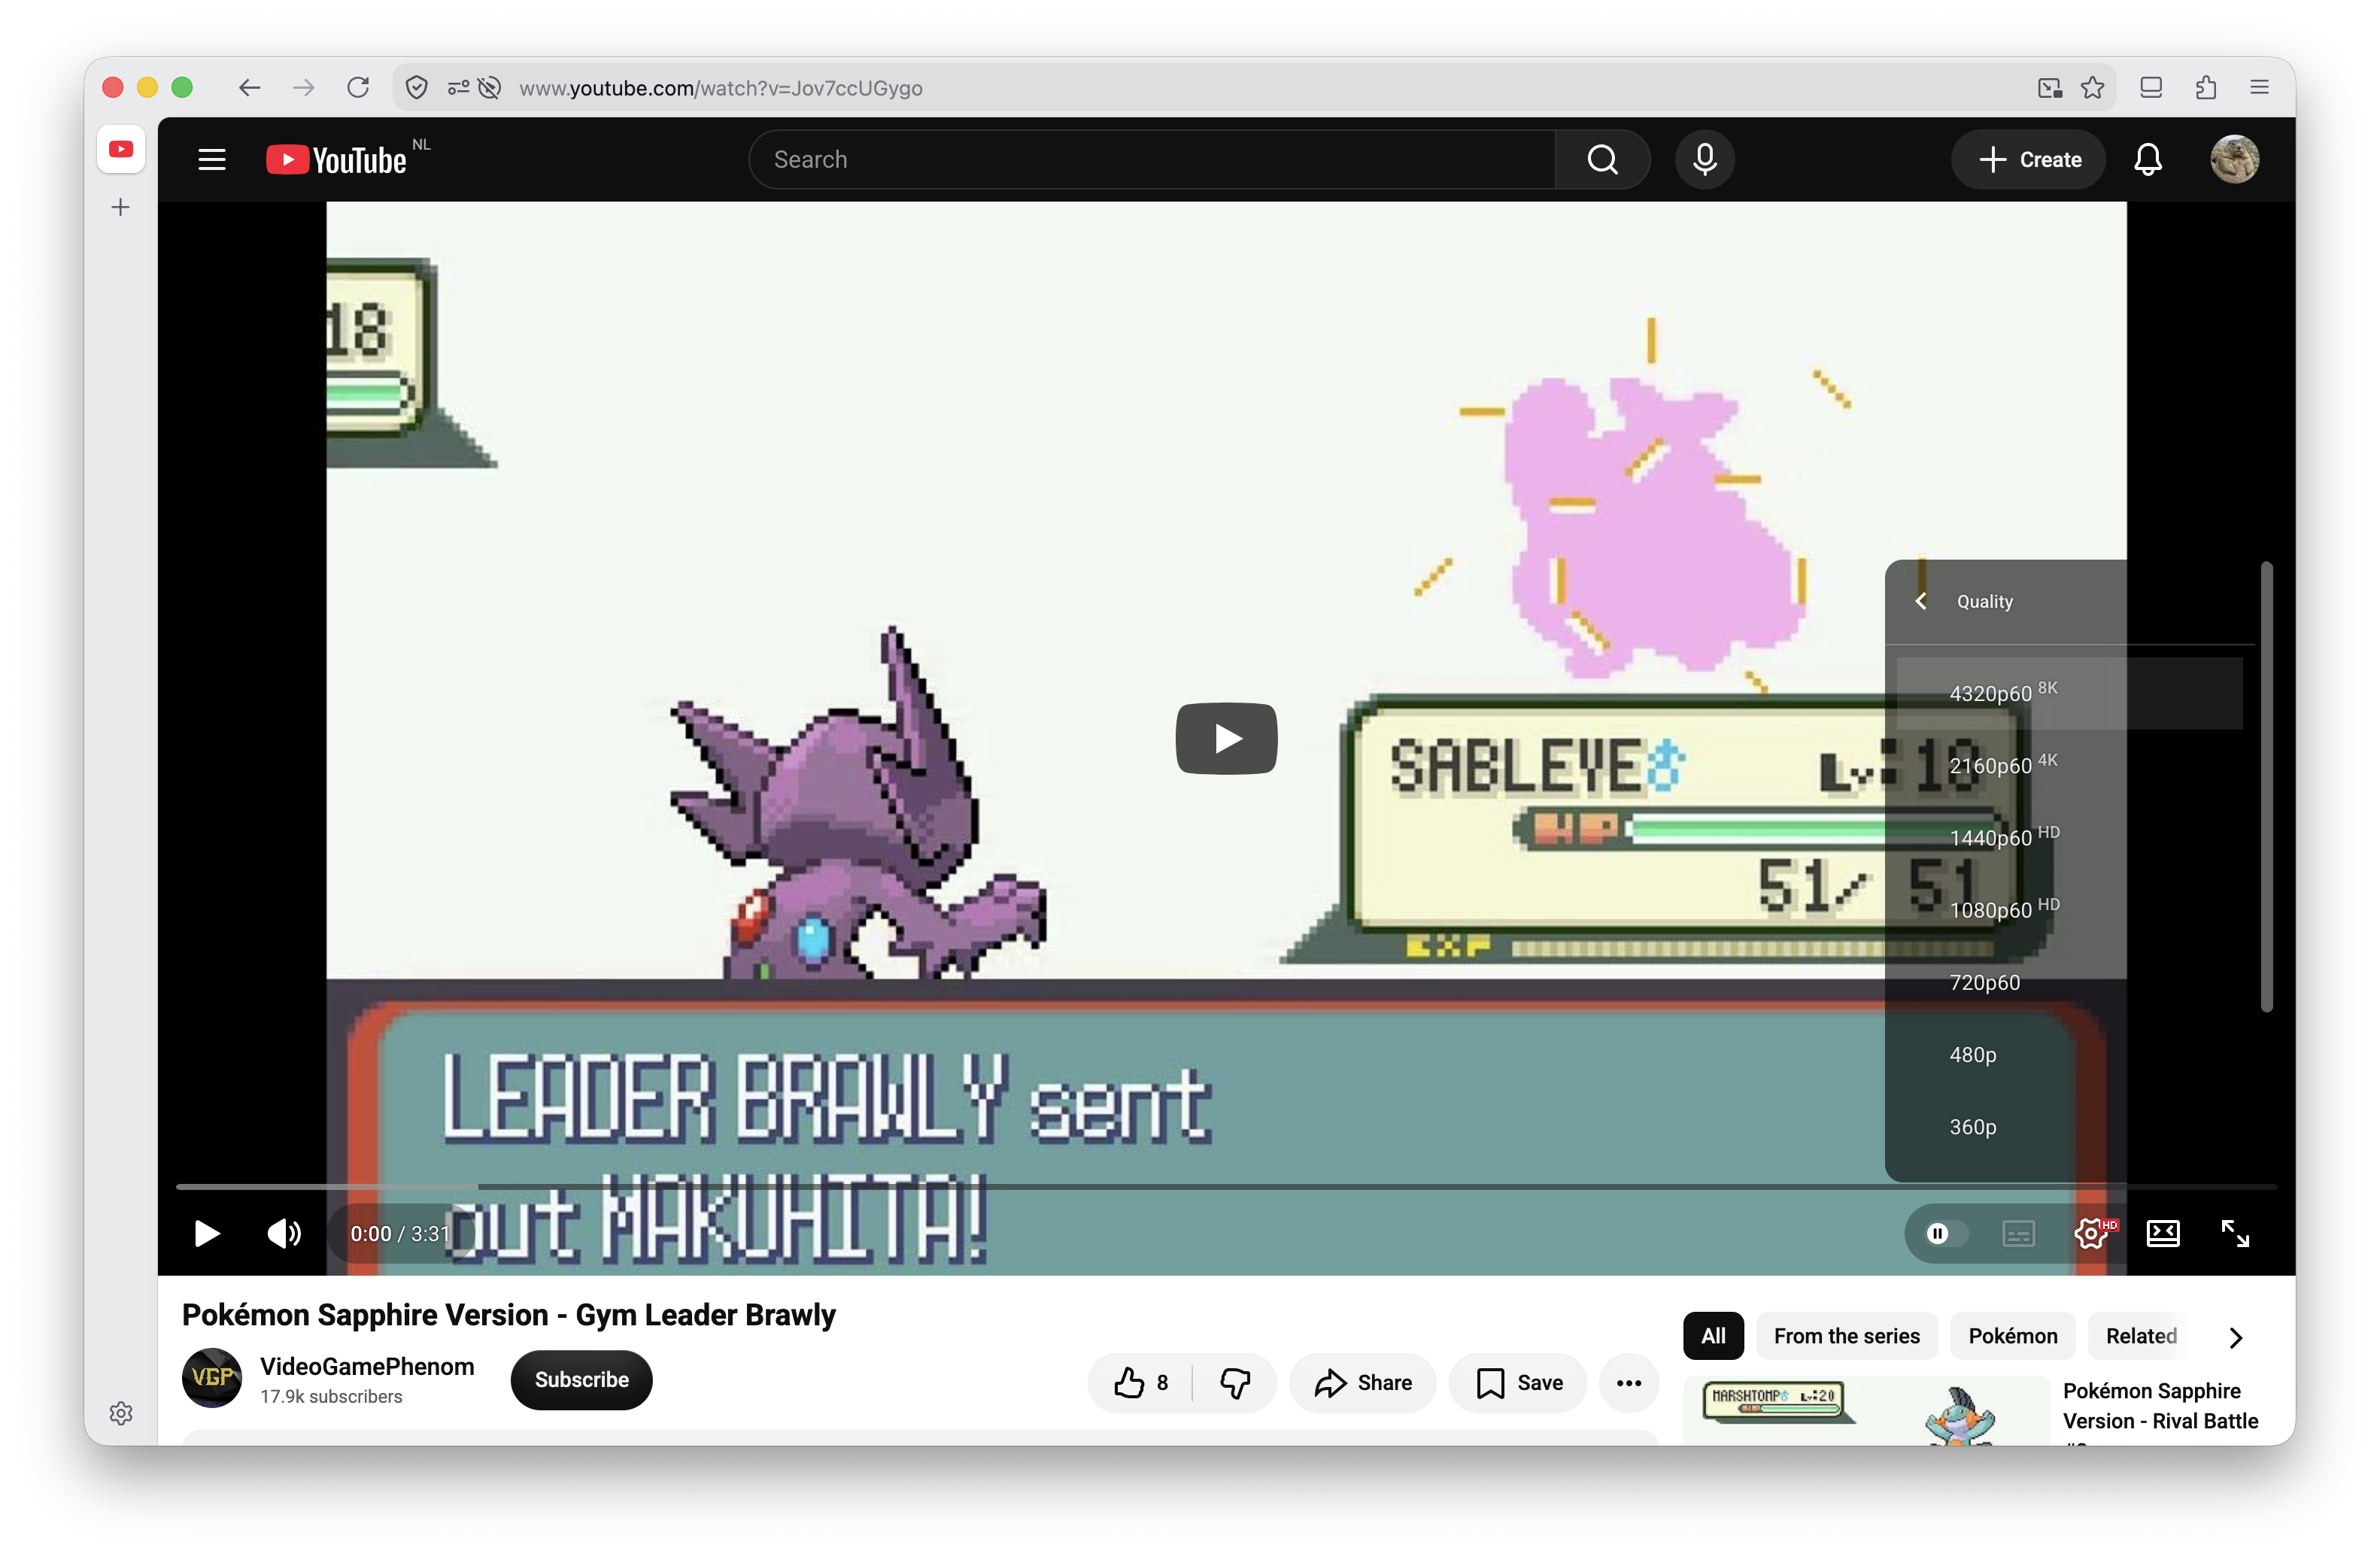This screenshot has width=2380, height=1557.
Task: Select the From the series chip
Action: [1846, 1336]
